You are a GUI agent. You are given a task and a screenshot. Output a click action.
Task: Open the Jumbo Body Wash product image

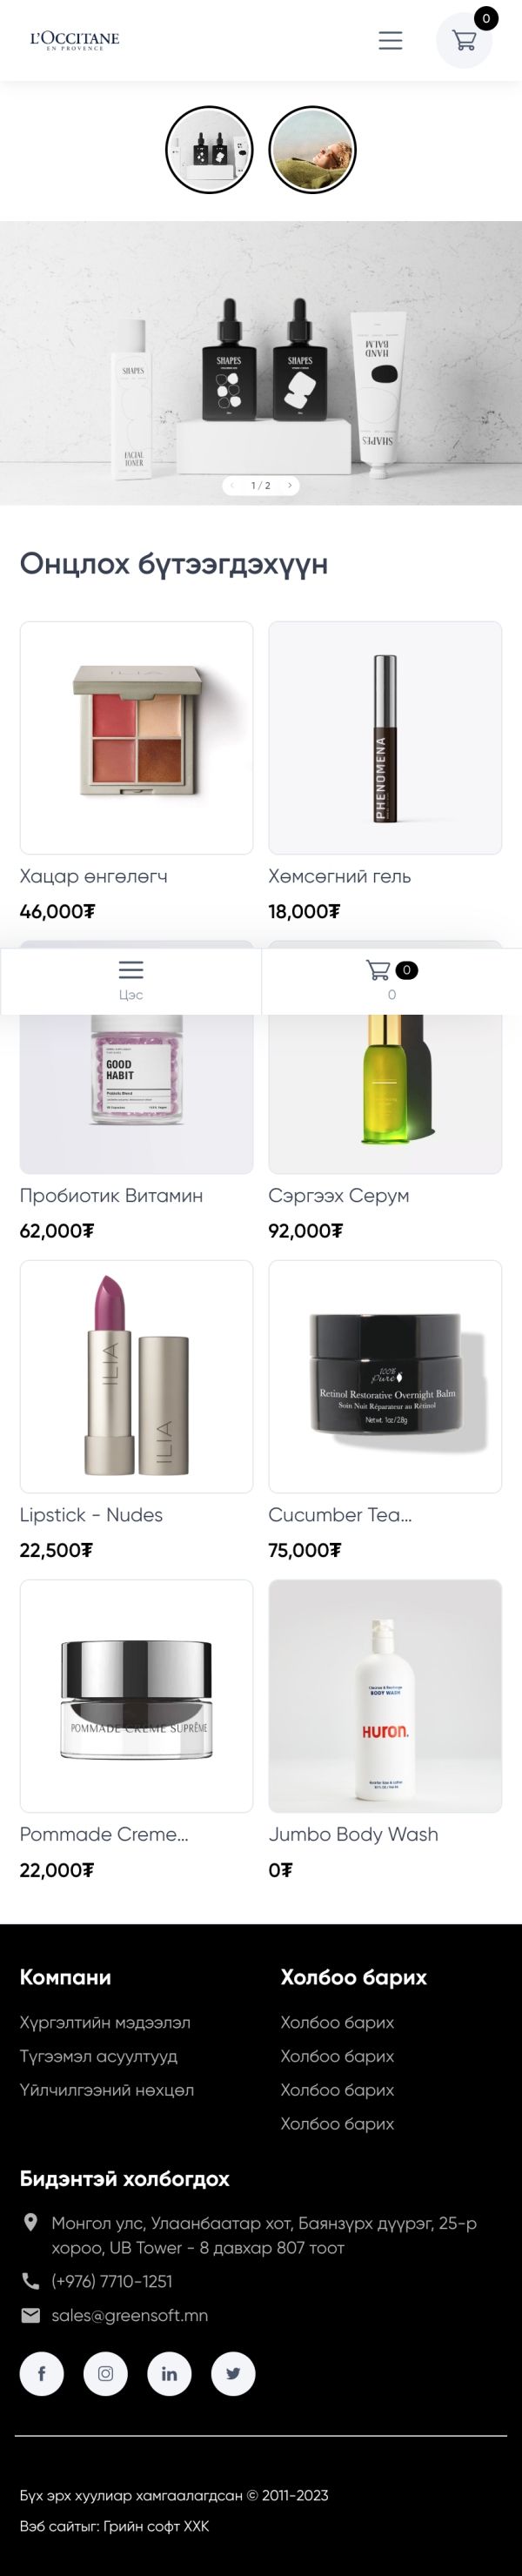pos(385,1696)
